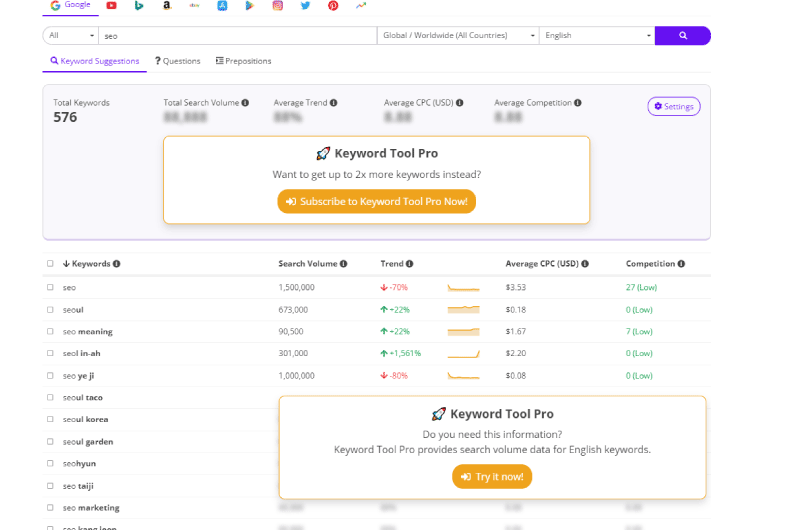Viewport: 800px width, 530px height.
Task: Switch to the eBay platform icon
Action: (x=194, y=6)
